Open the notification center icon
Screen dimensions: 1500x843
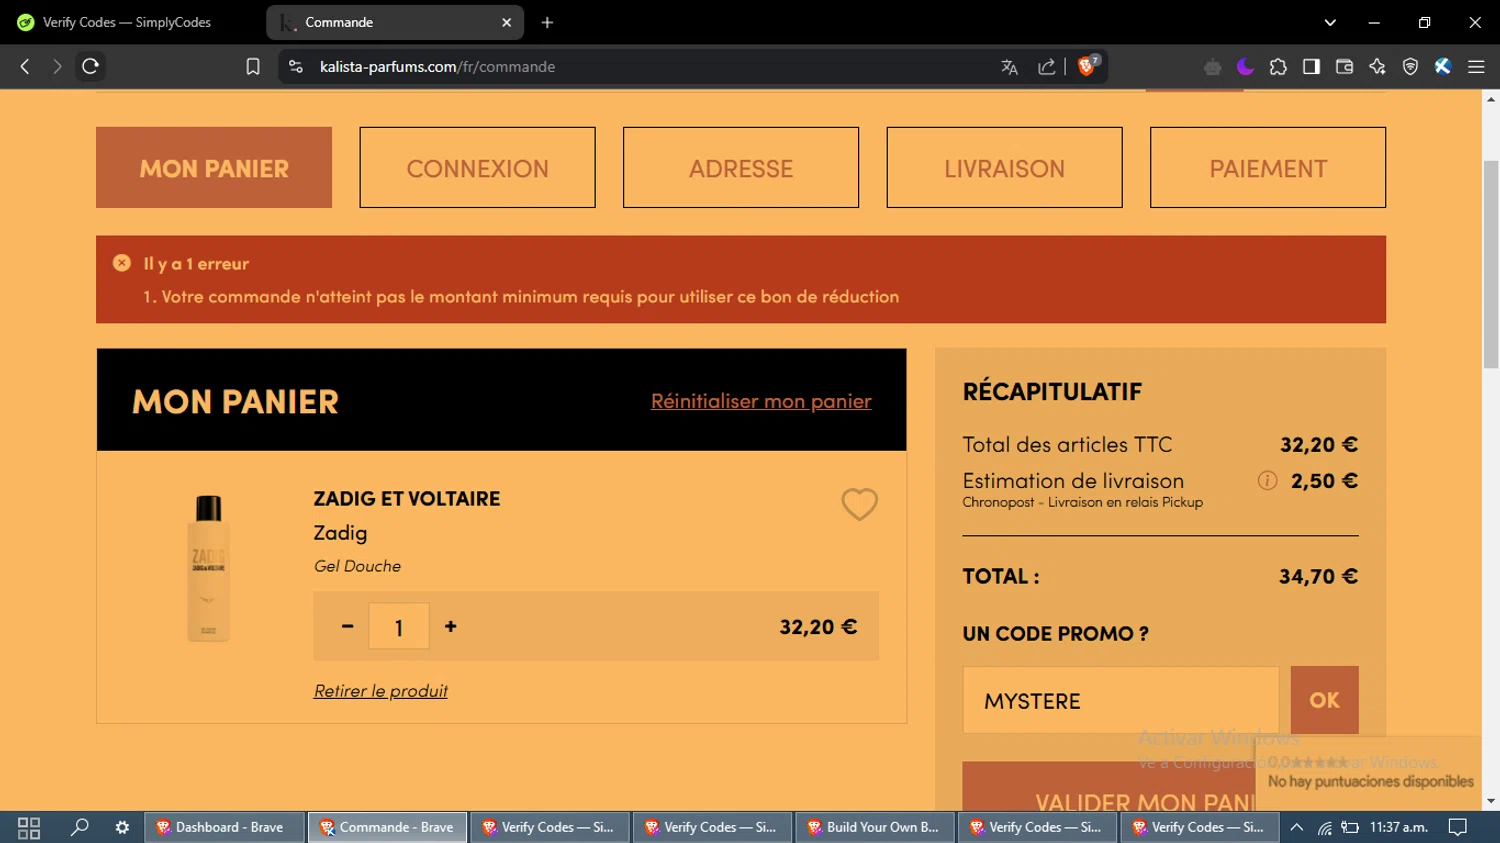tap(1458, 827)
